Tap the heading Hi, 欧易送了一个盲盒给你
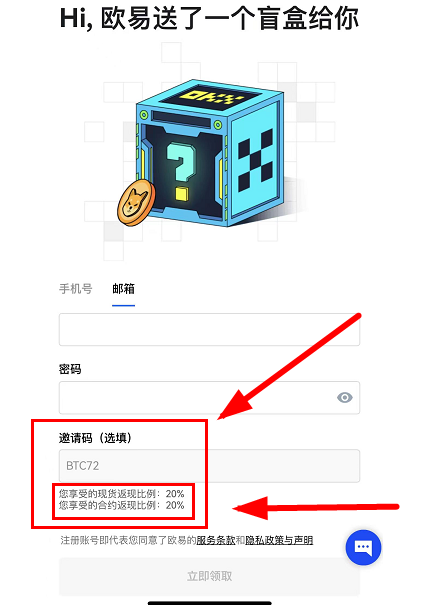Image resolution: width=432 pixels, height=605 pixels. tap(209, 18)
